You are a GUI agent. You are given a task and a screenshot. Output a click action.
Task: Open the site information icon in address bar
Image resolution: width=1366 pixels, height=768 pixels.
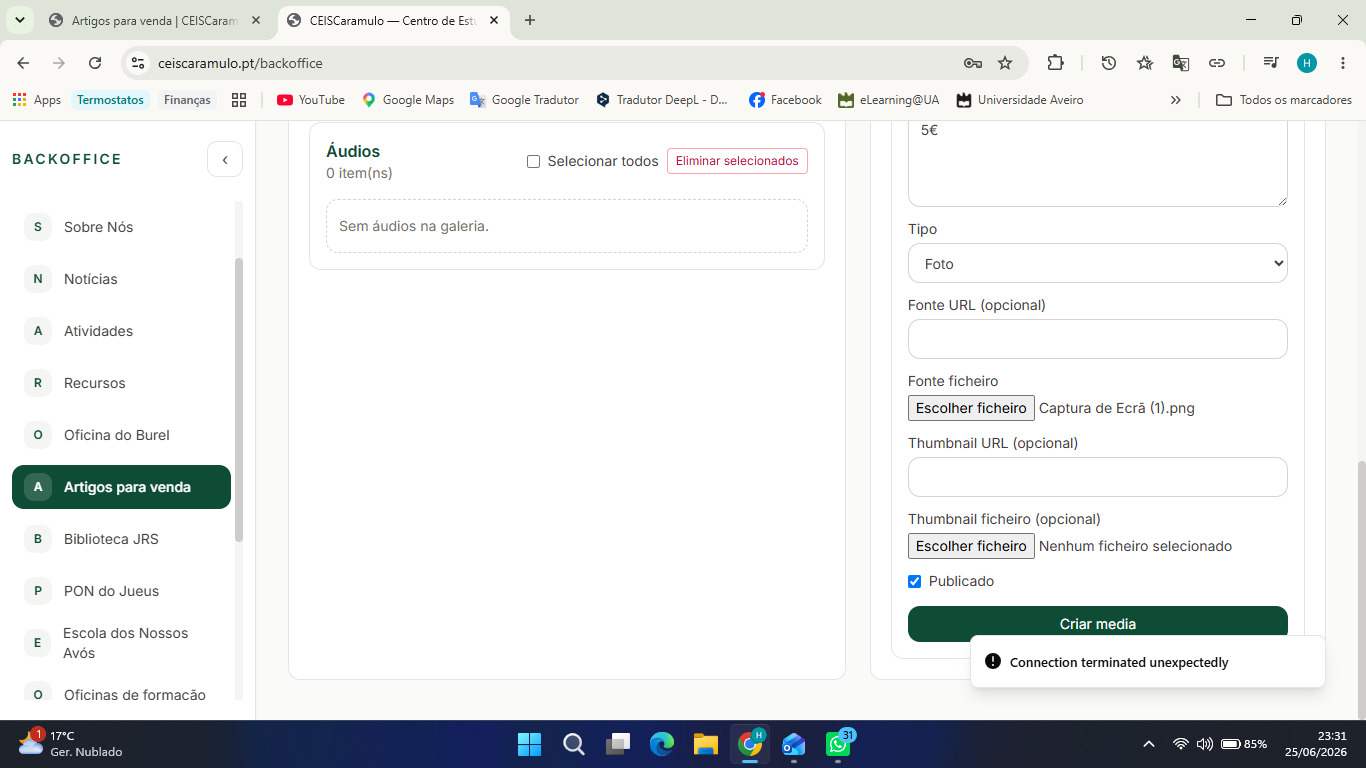pyautogui.click(x=138, y=63)
